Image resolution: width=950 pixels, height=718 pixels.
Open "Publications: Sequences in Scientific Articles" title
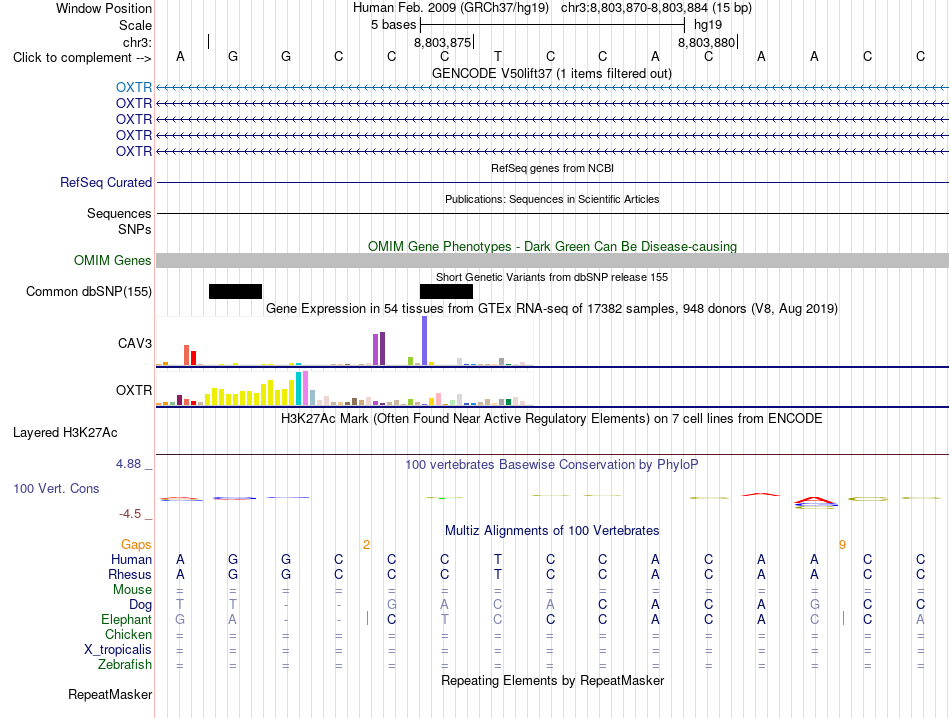click(x=552, y=199)
